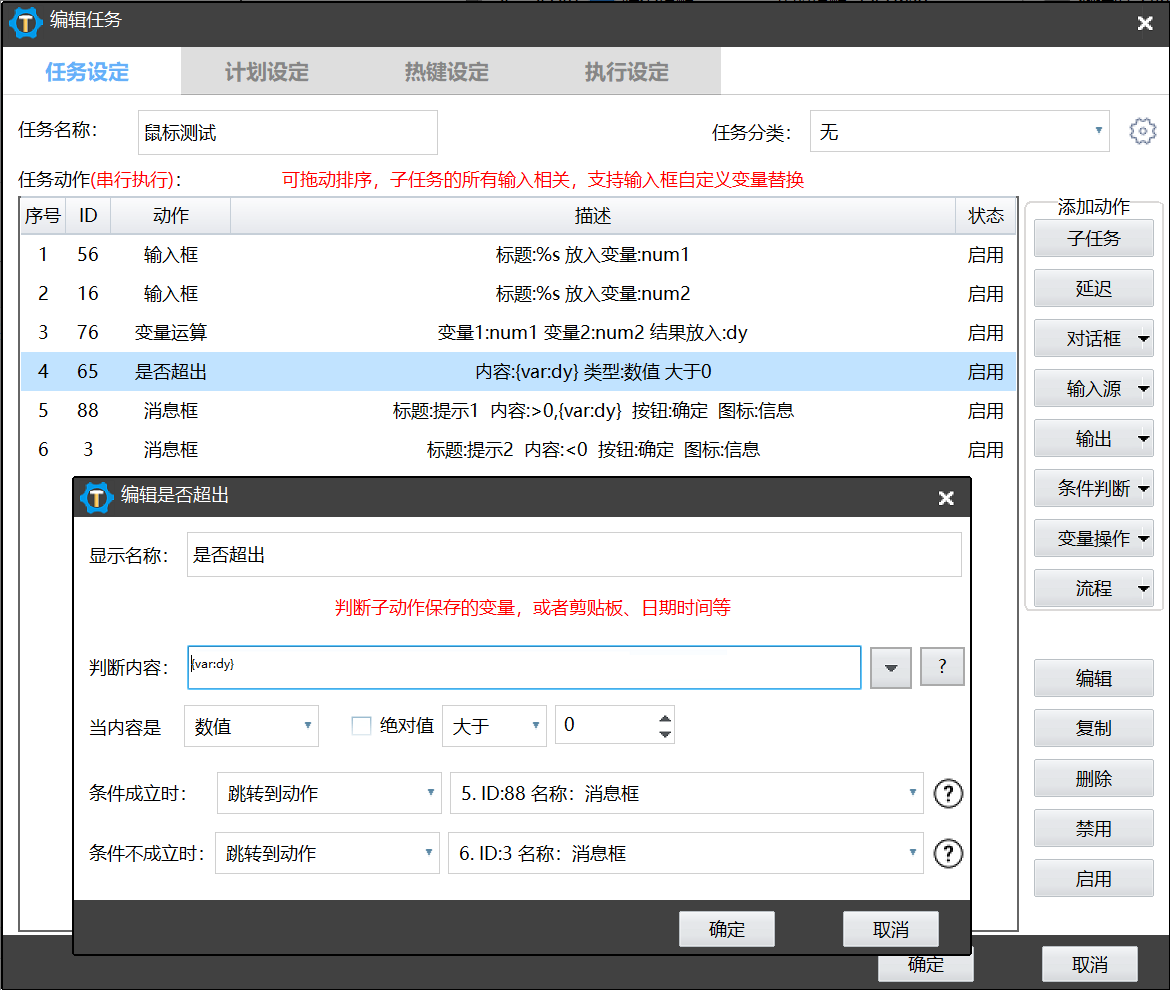This screenshot has width=1170, height=990.
Task: Expand the 任务分类 dropdown
Action: 959,131
